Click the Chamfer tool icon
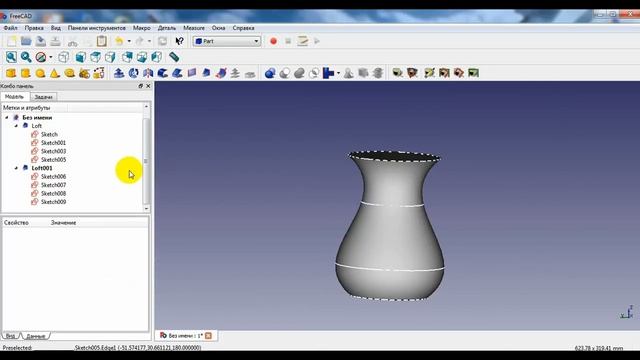 pyautogui.click(x=177, y=73)
